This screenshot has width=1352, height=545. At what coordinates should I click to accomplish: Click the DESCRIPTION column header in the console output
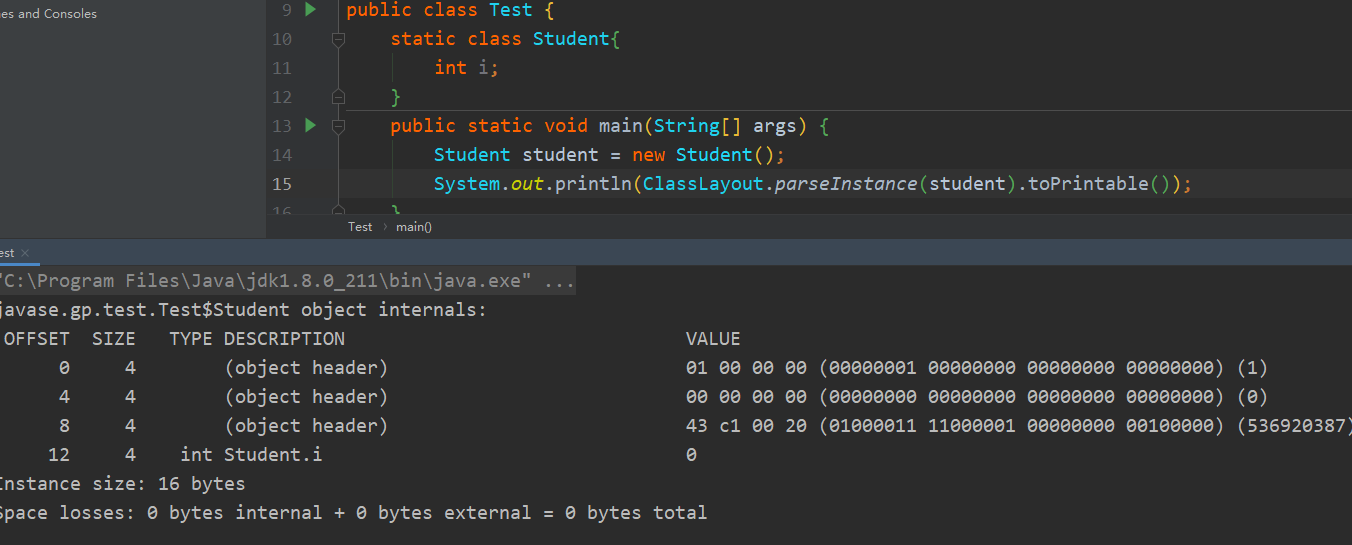point(284,339)
